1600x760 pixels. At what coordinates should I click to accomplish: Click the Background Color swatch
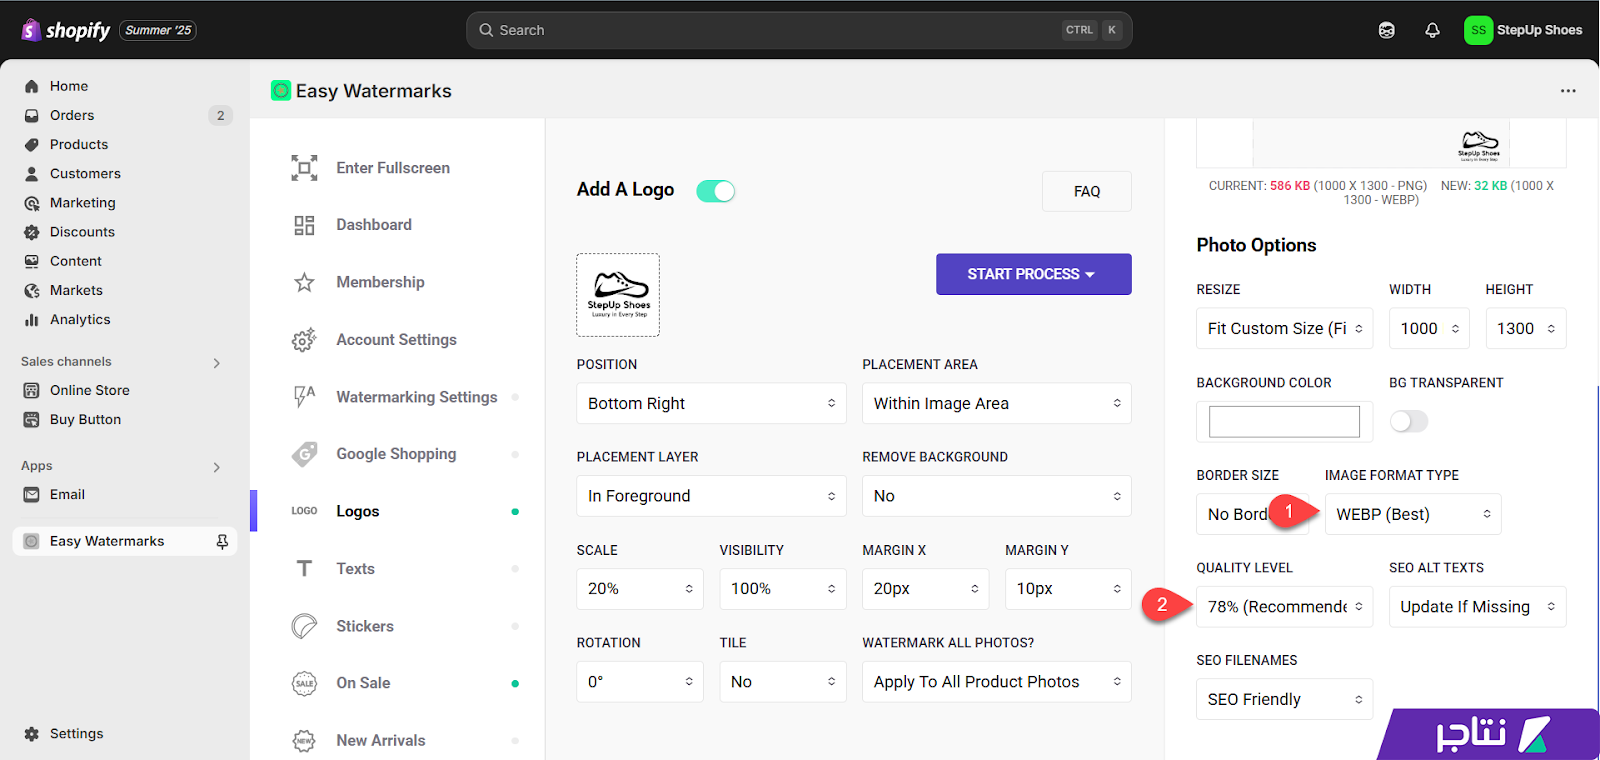(1284, 421)
